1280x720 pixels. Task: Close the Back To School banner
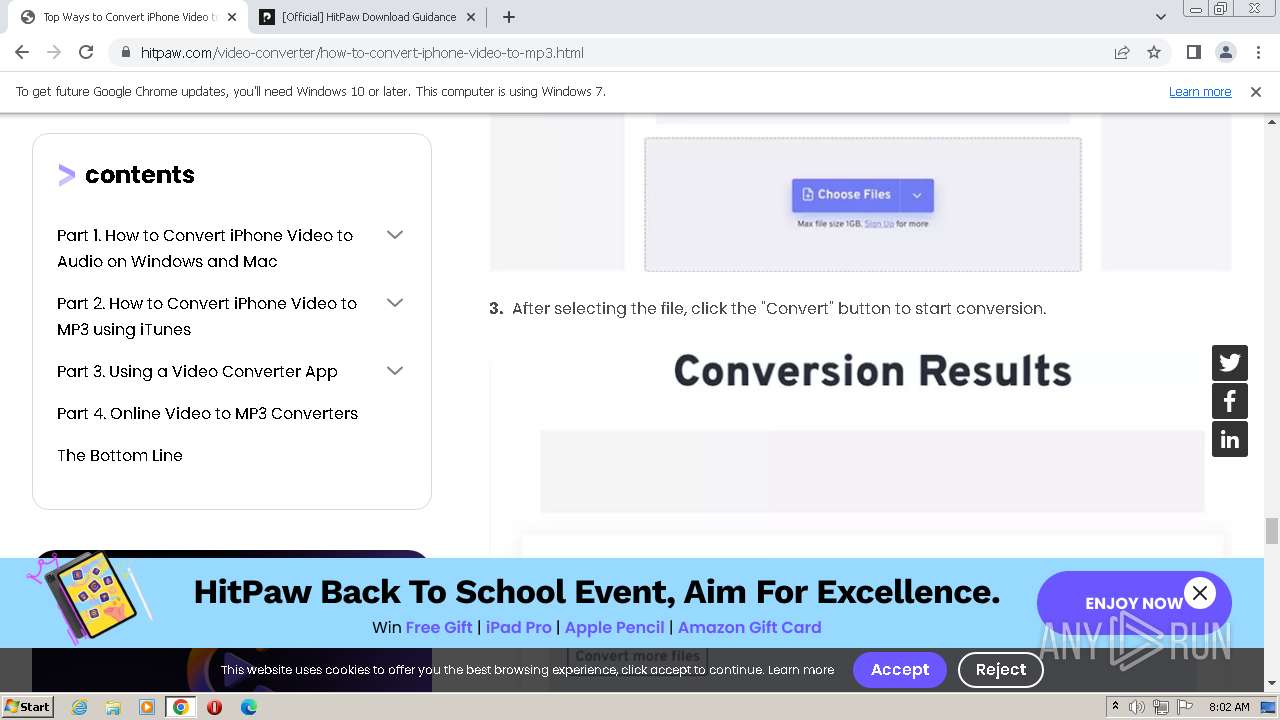[x=1200, y=593]
